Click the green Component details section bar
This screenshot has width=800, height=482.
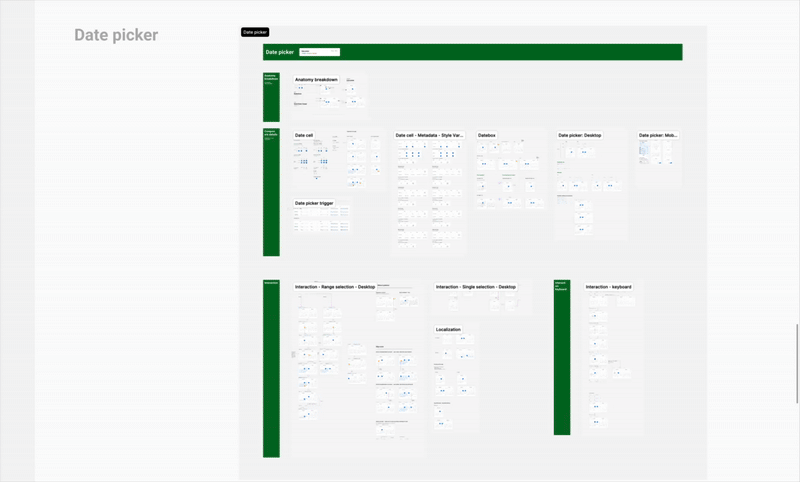pyautogui.click(x=271, y=192)
